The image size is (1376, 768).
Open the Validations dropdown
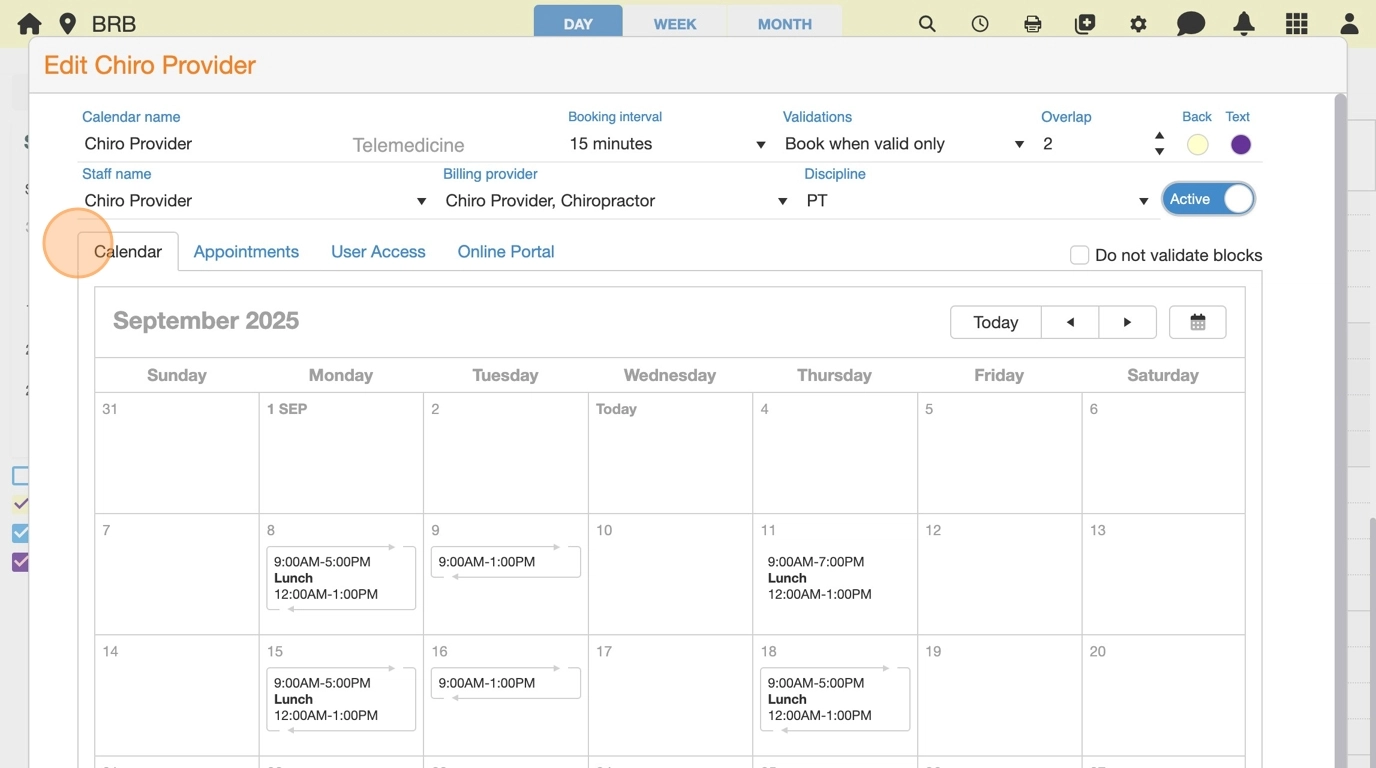903,144
